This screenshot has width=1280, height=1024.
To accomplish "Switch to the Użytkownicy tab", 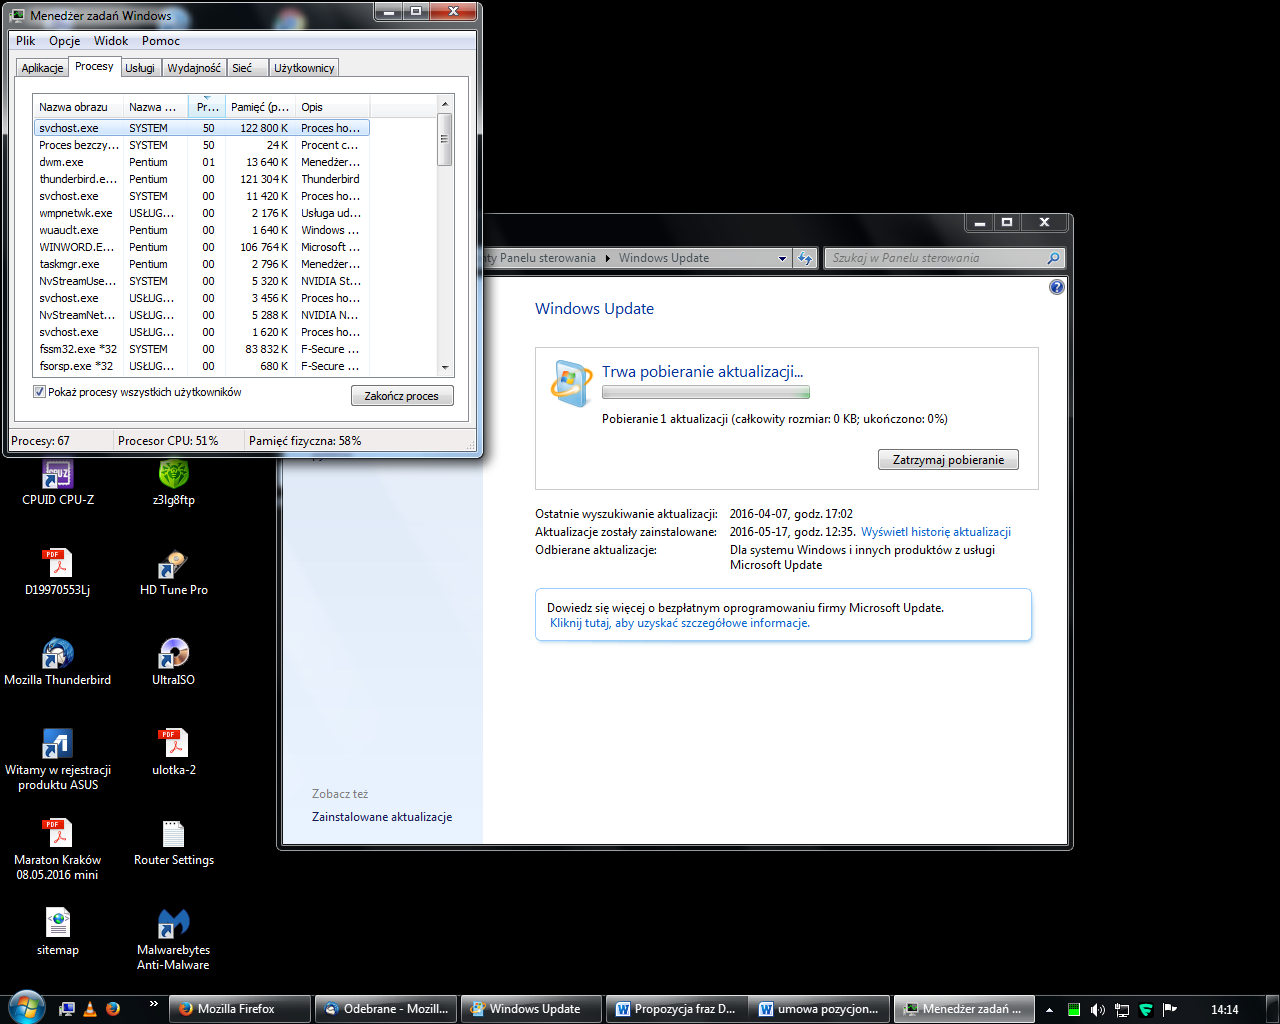I will pyautogui.click(x=304, y=68).
